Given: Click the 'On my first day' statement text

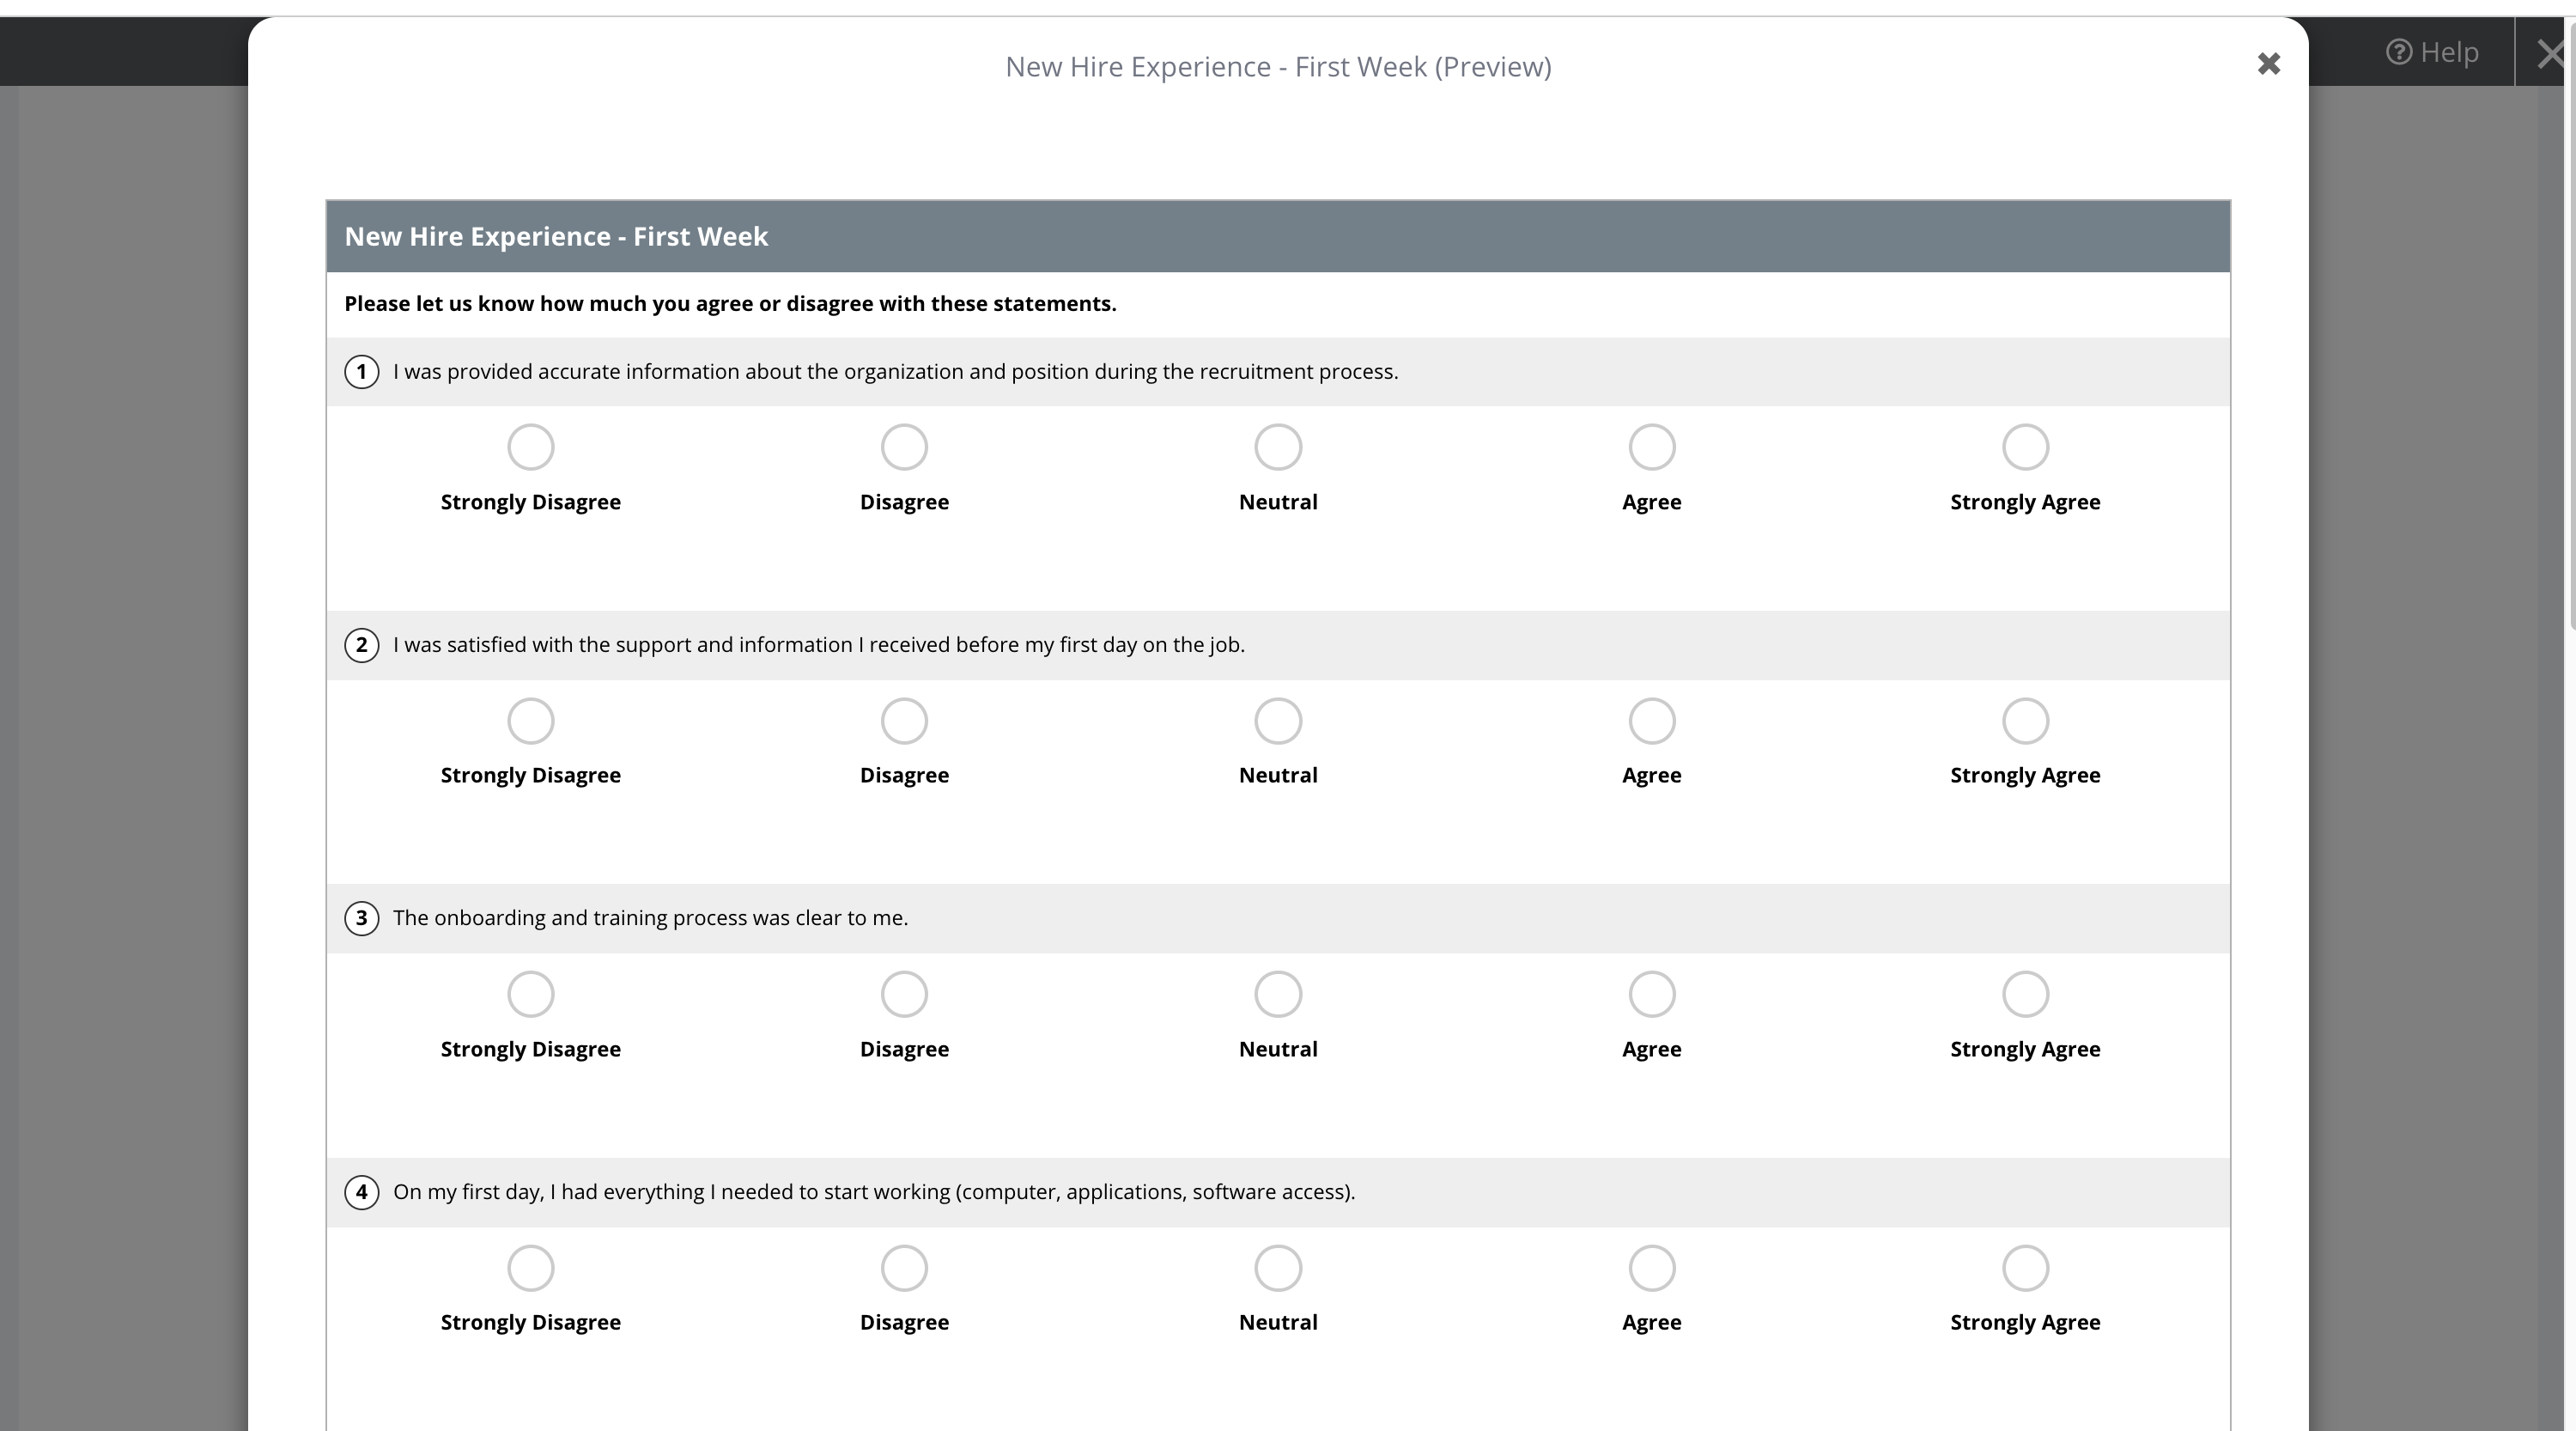Looking at the screenshot, I should 874,1192.
